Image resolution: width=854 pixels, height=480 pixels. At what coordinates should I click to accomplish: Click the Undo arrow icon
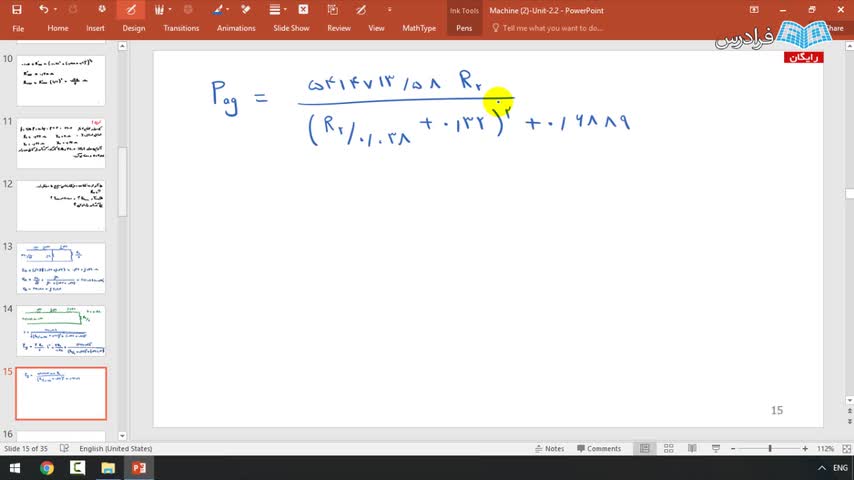click(44, 9)
